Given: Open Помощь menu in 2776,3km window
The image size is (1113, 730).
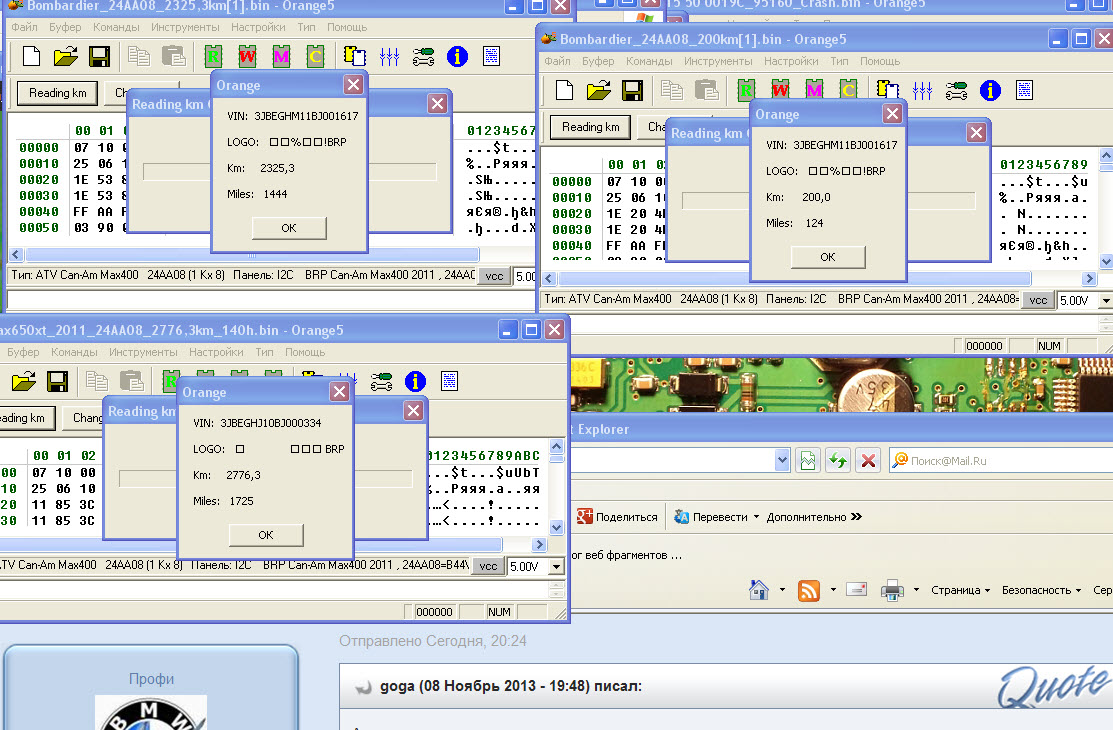Looking at the screenshot, I should point(305,352).
